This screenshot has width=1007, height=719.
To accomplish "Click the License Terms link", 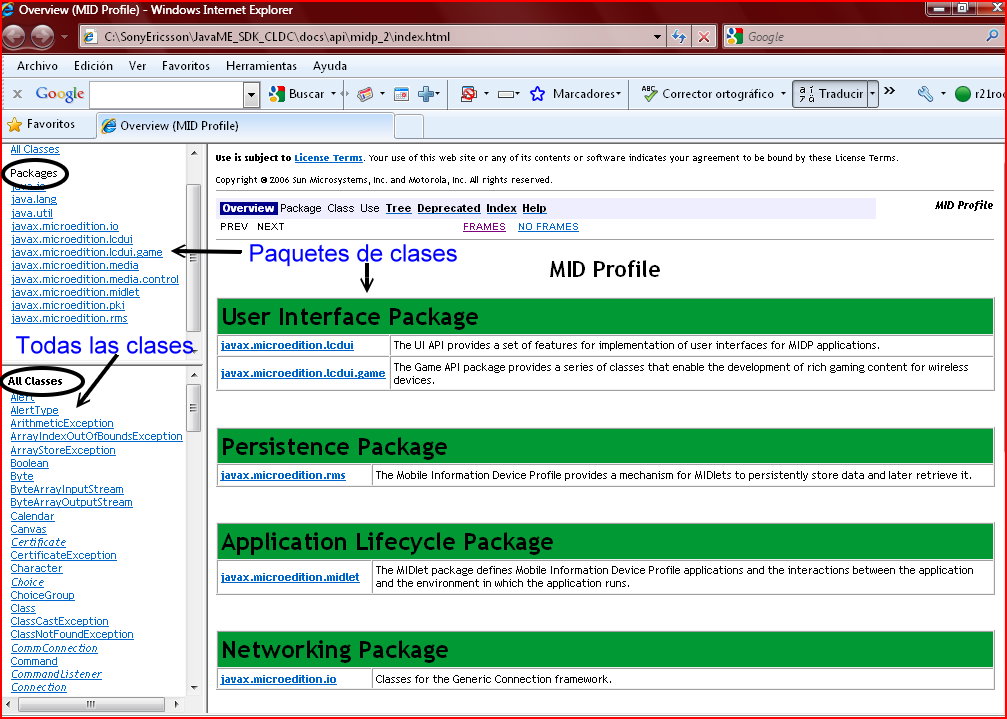I will coord(328,157).
